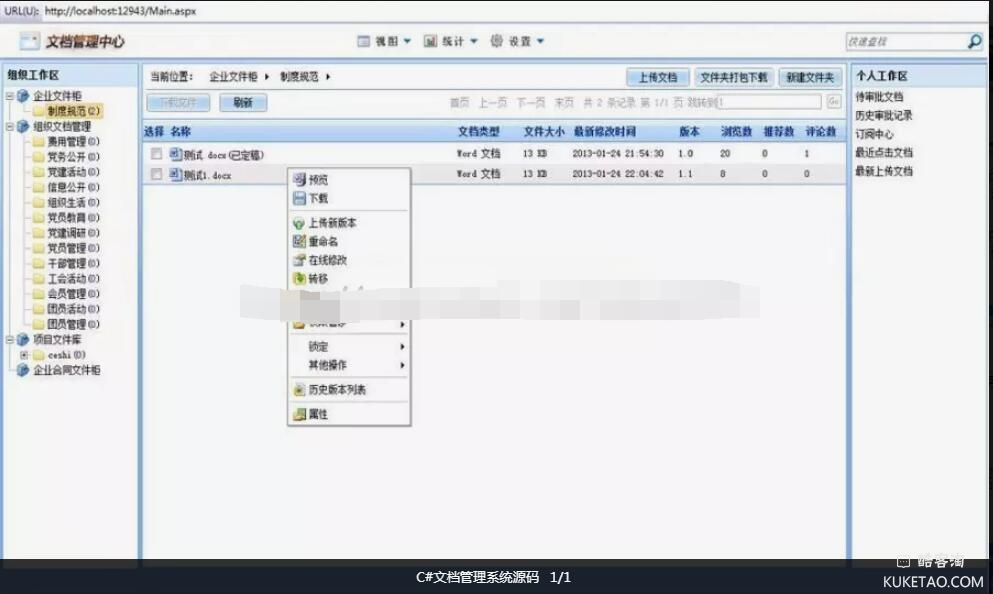The image size is (993, 594).
Task: Open the 锁定 submenu
Action: tap(349, 346)
